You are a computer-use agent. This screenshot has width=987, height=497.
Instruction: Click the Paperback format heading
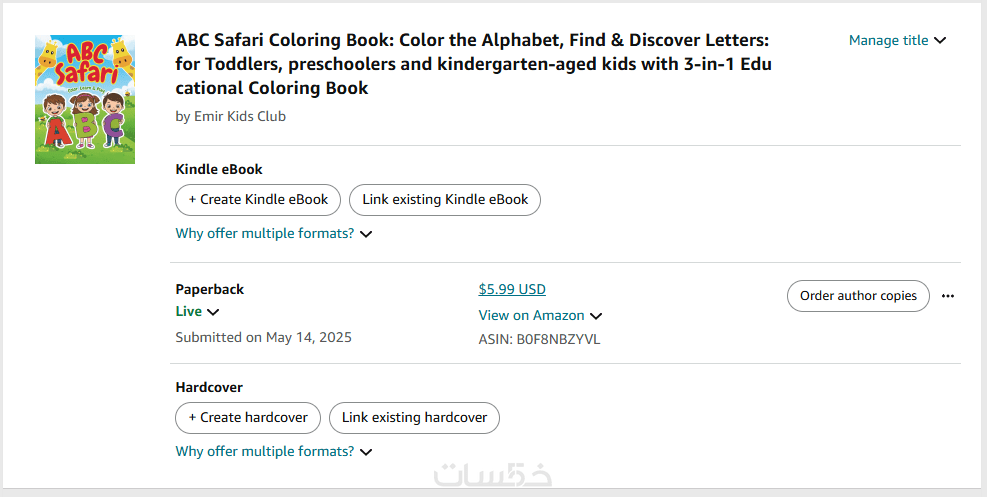[210, 290]
